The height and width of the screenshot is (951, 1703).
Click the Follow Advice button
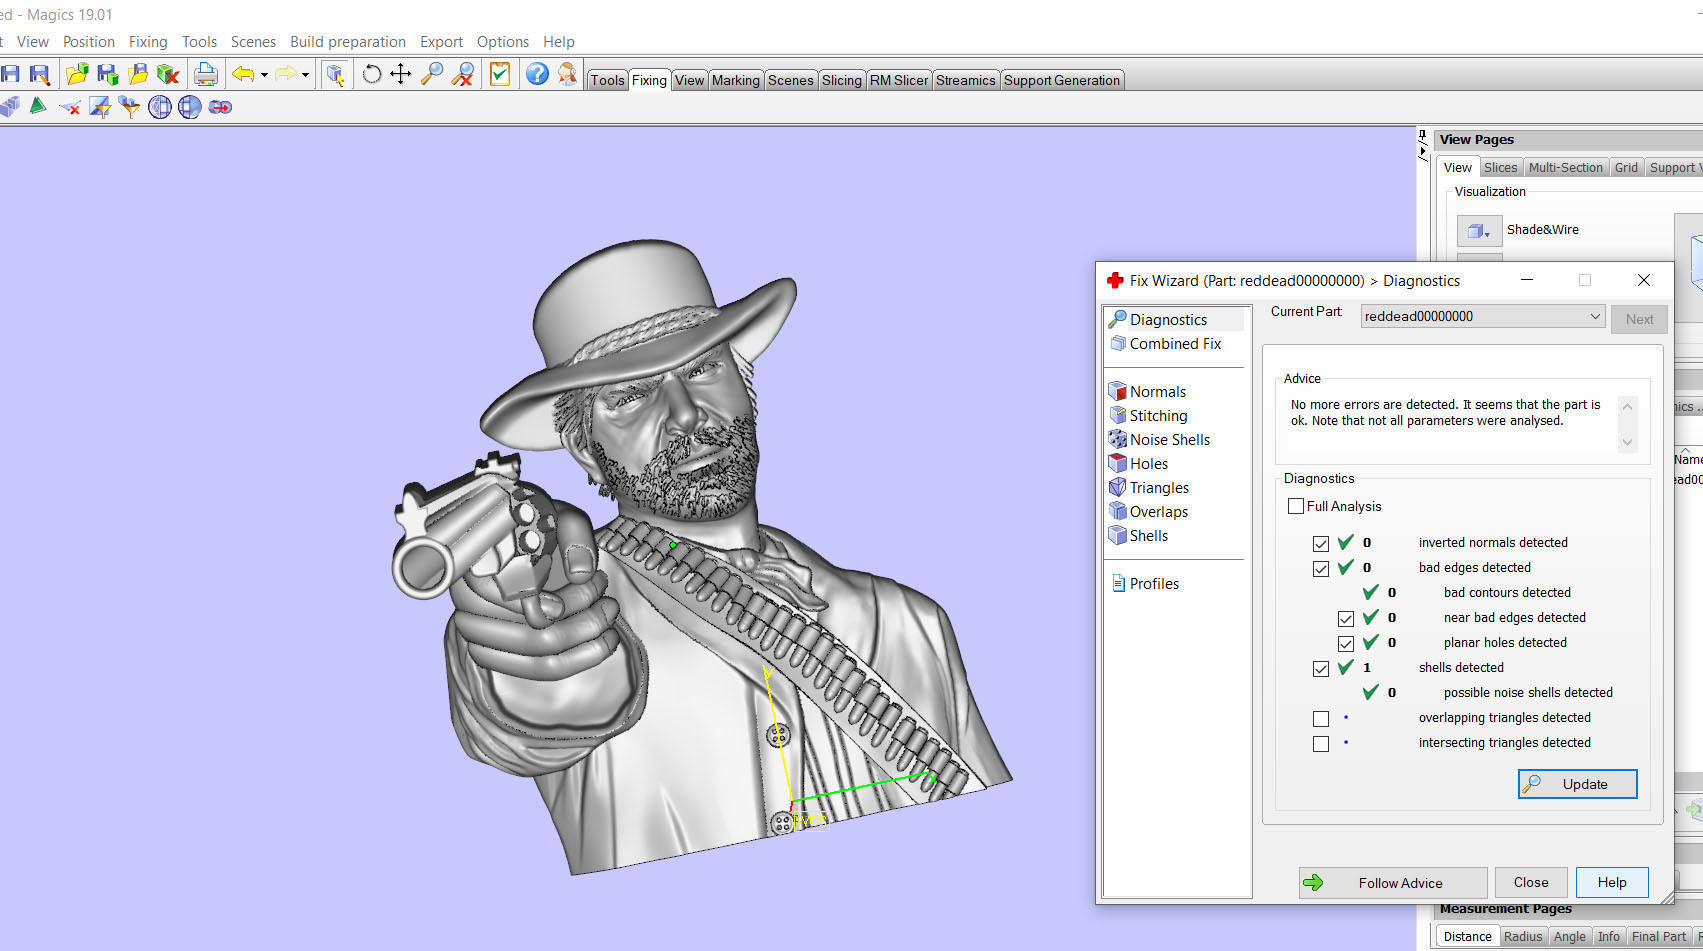1393,882
